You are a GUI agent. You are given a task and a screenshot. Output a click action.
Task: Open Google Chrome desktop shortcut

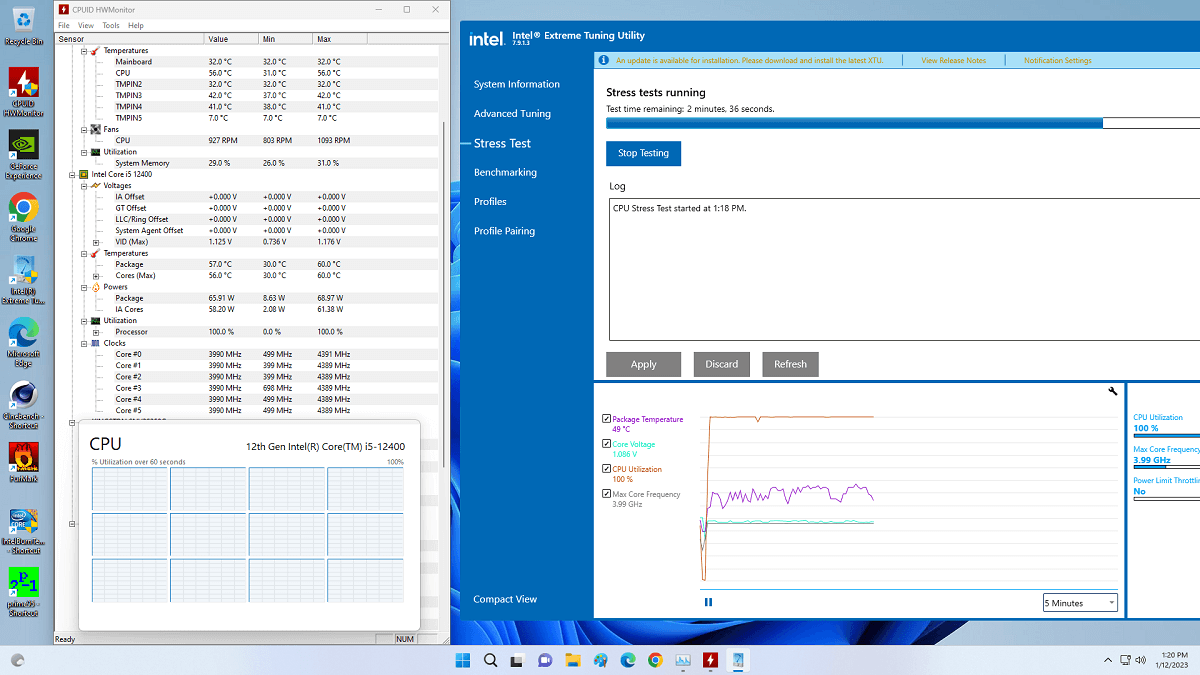tap(24, 218)
